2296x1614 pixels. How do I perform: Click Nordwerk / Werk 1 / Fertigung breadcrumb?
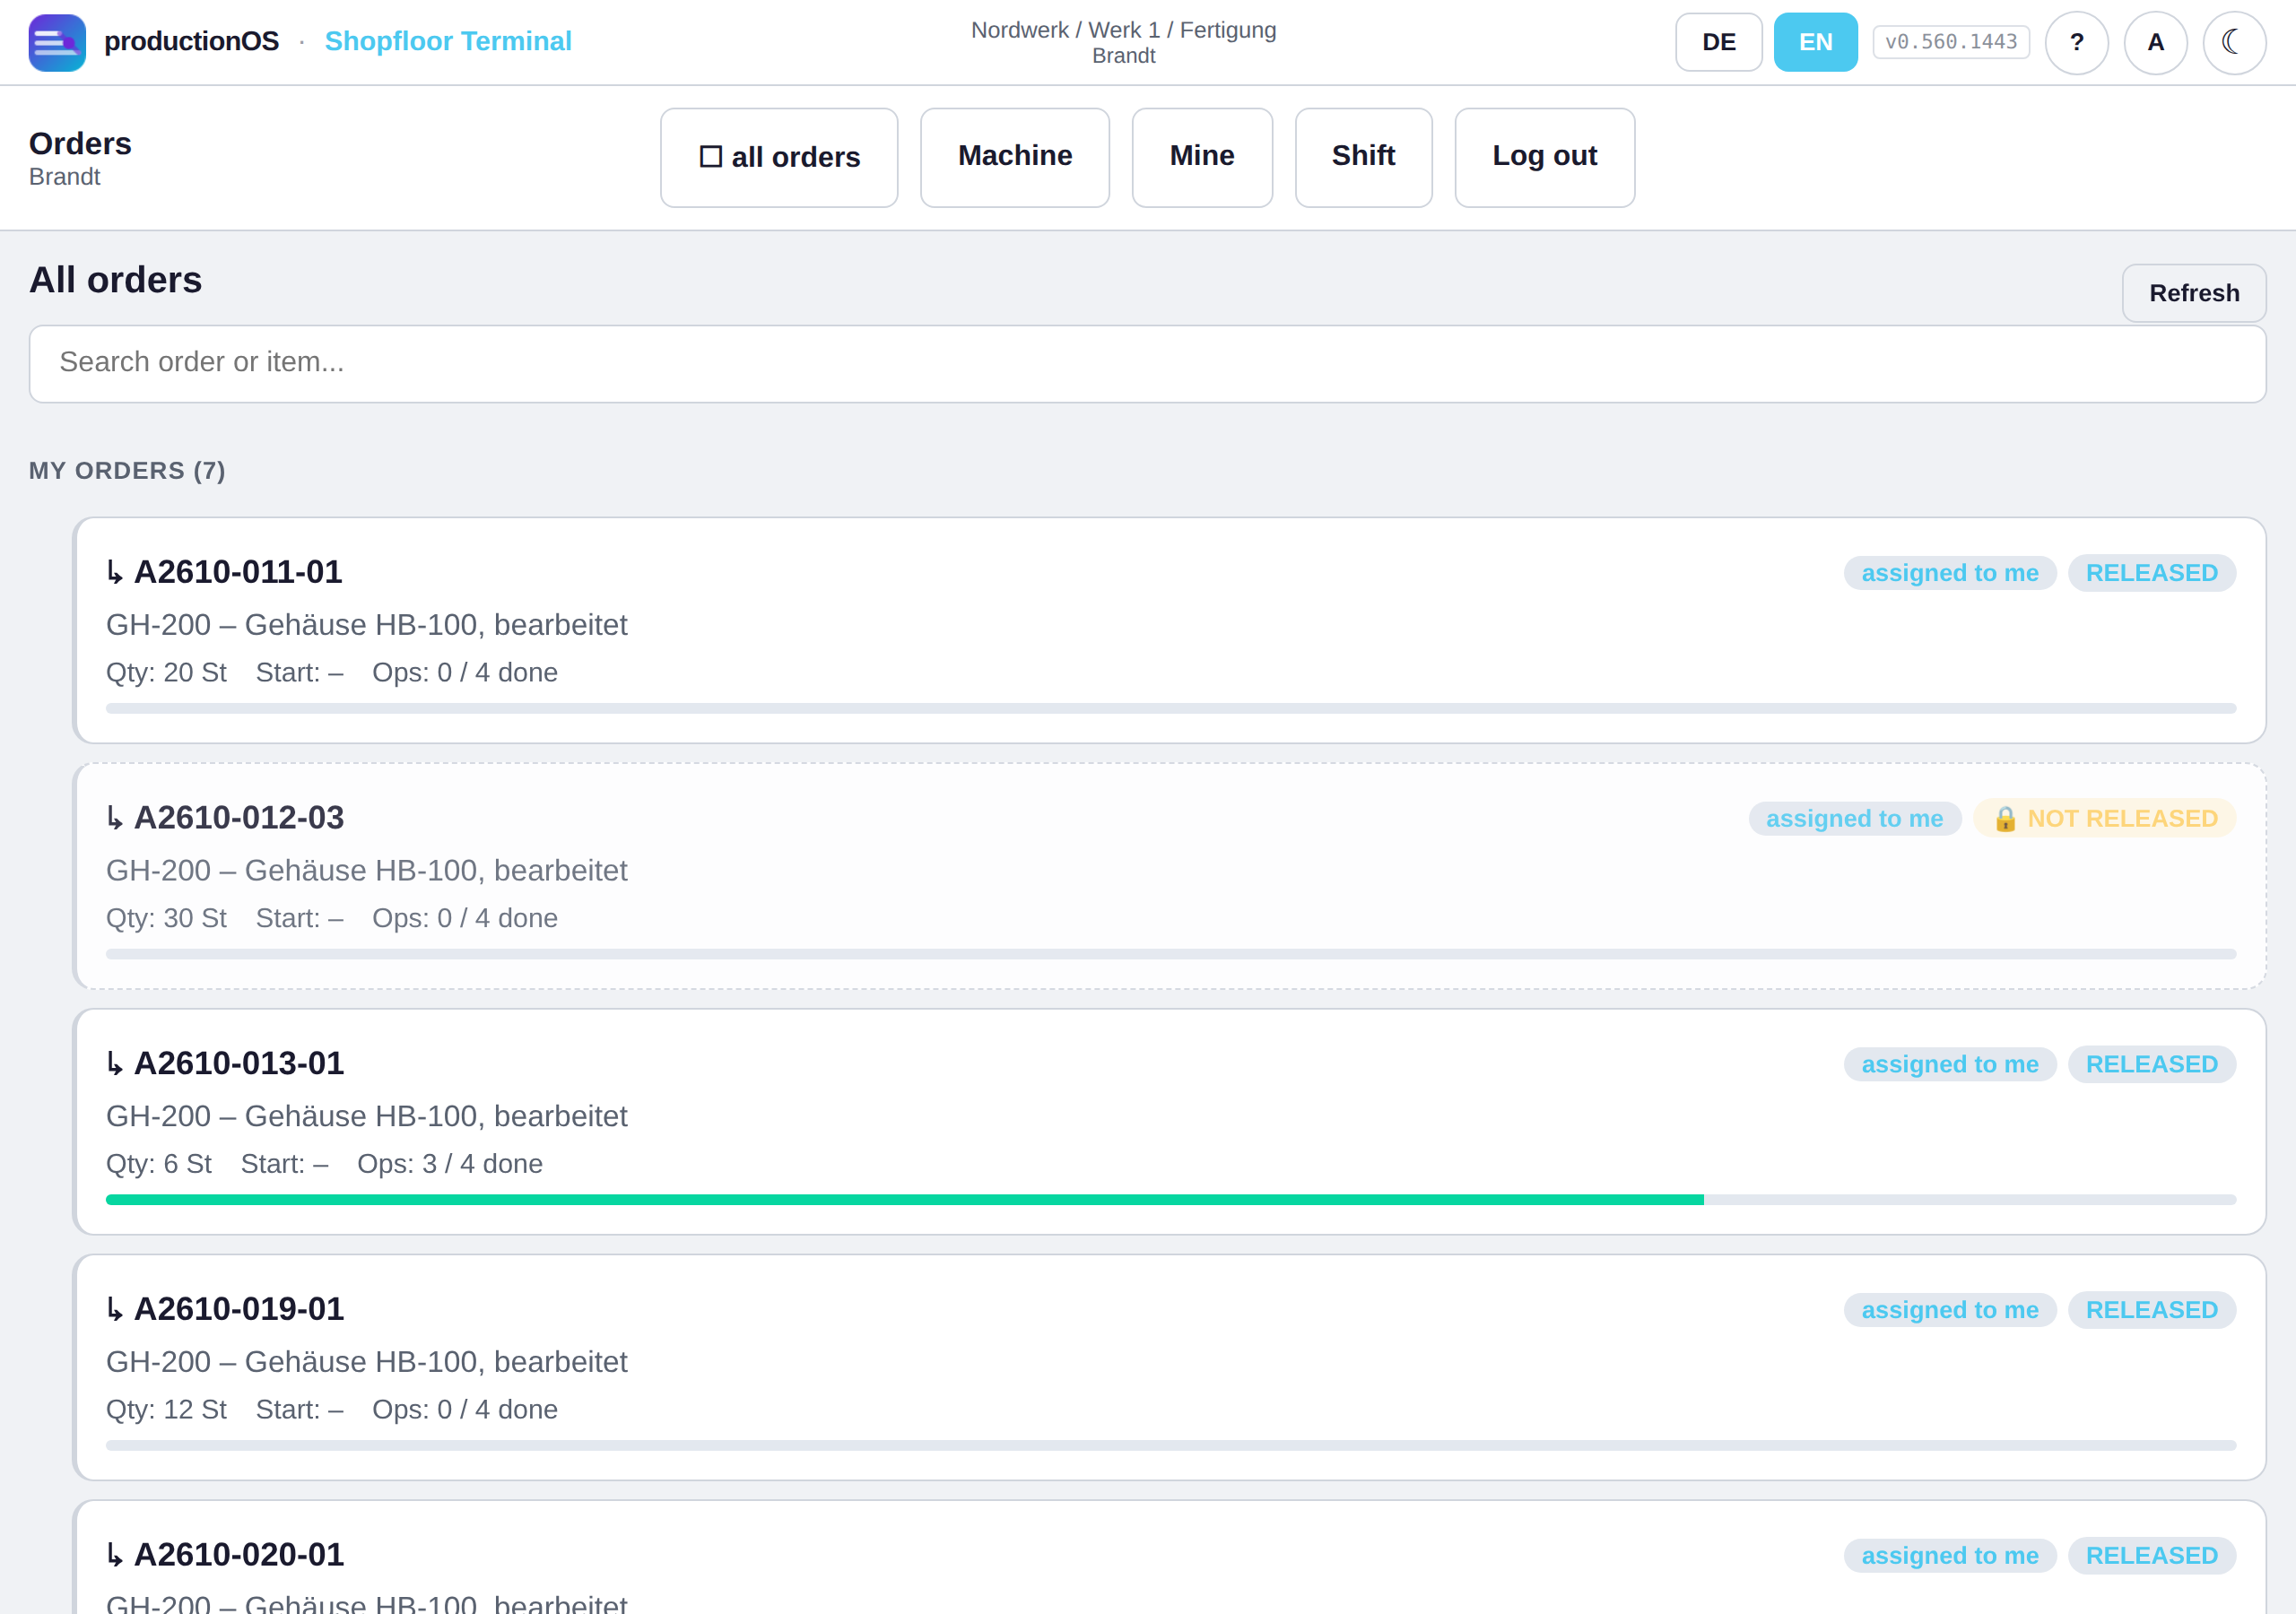pos(1123,30)
